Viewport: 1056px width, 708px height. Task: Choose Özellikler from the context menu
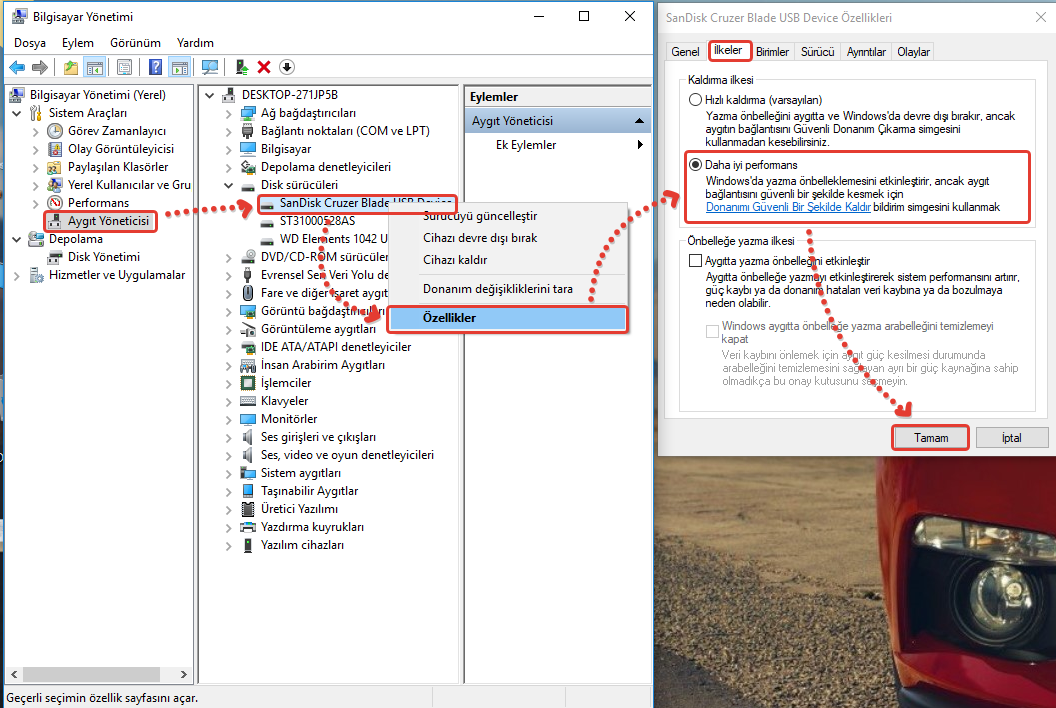click(x=448, y=318)
